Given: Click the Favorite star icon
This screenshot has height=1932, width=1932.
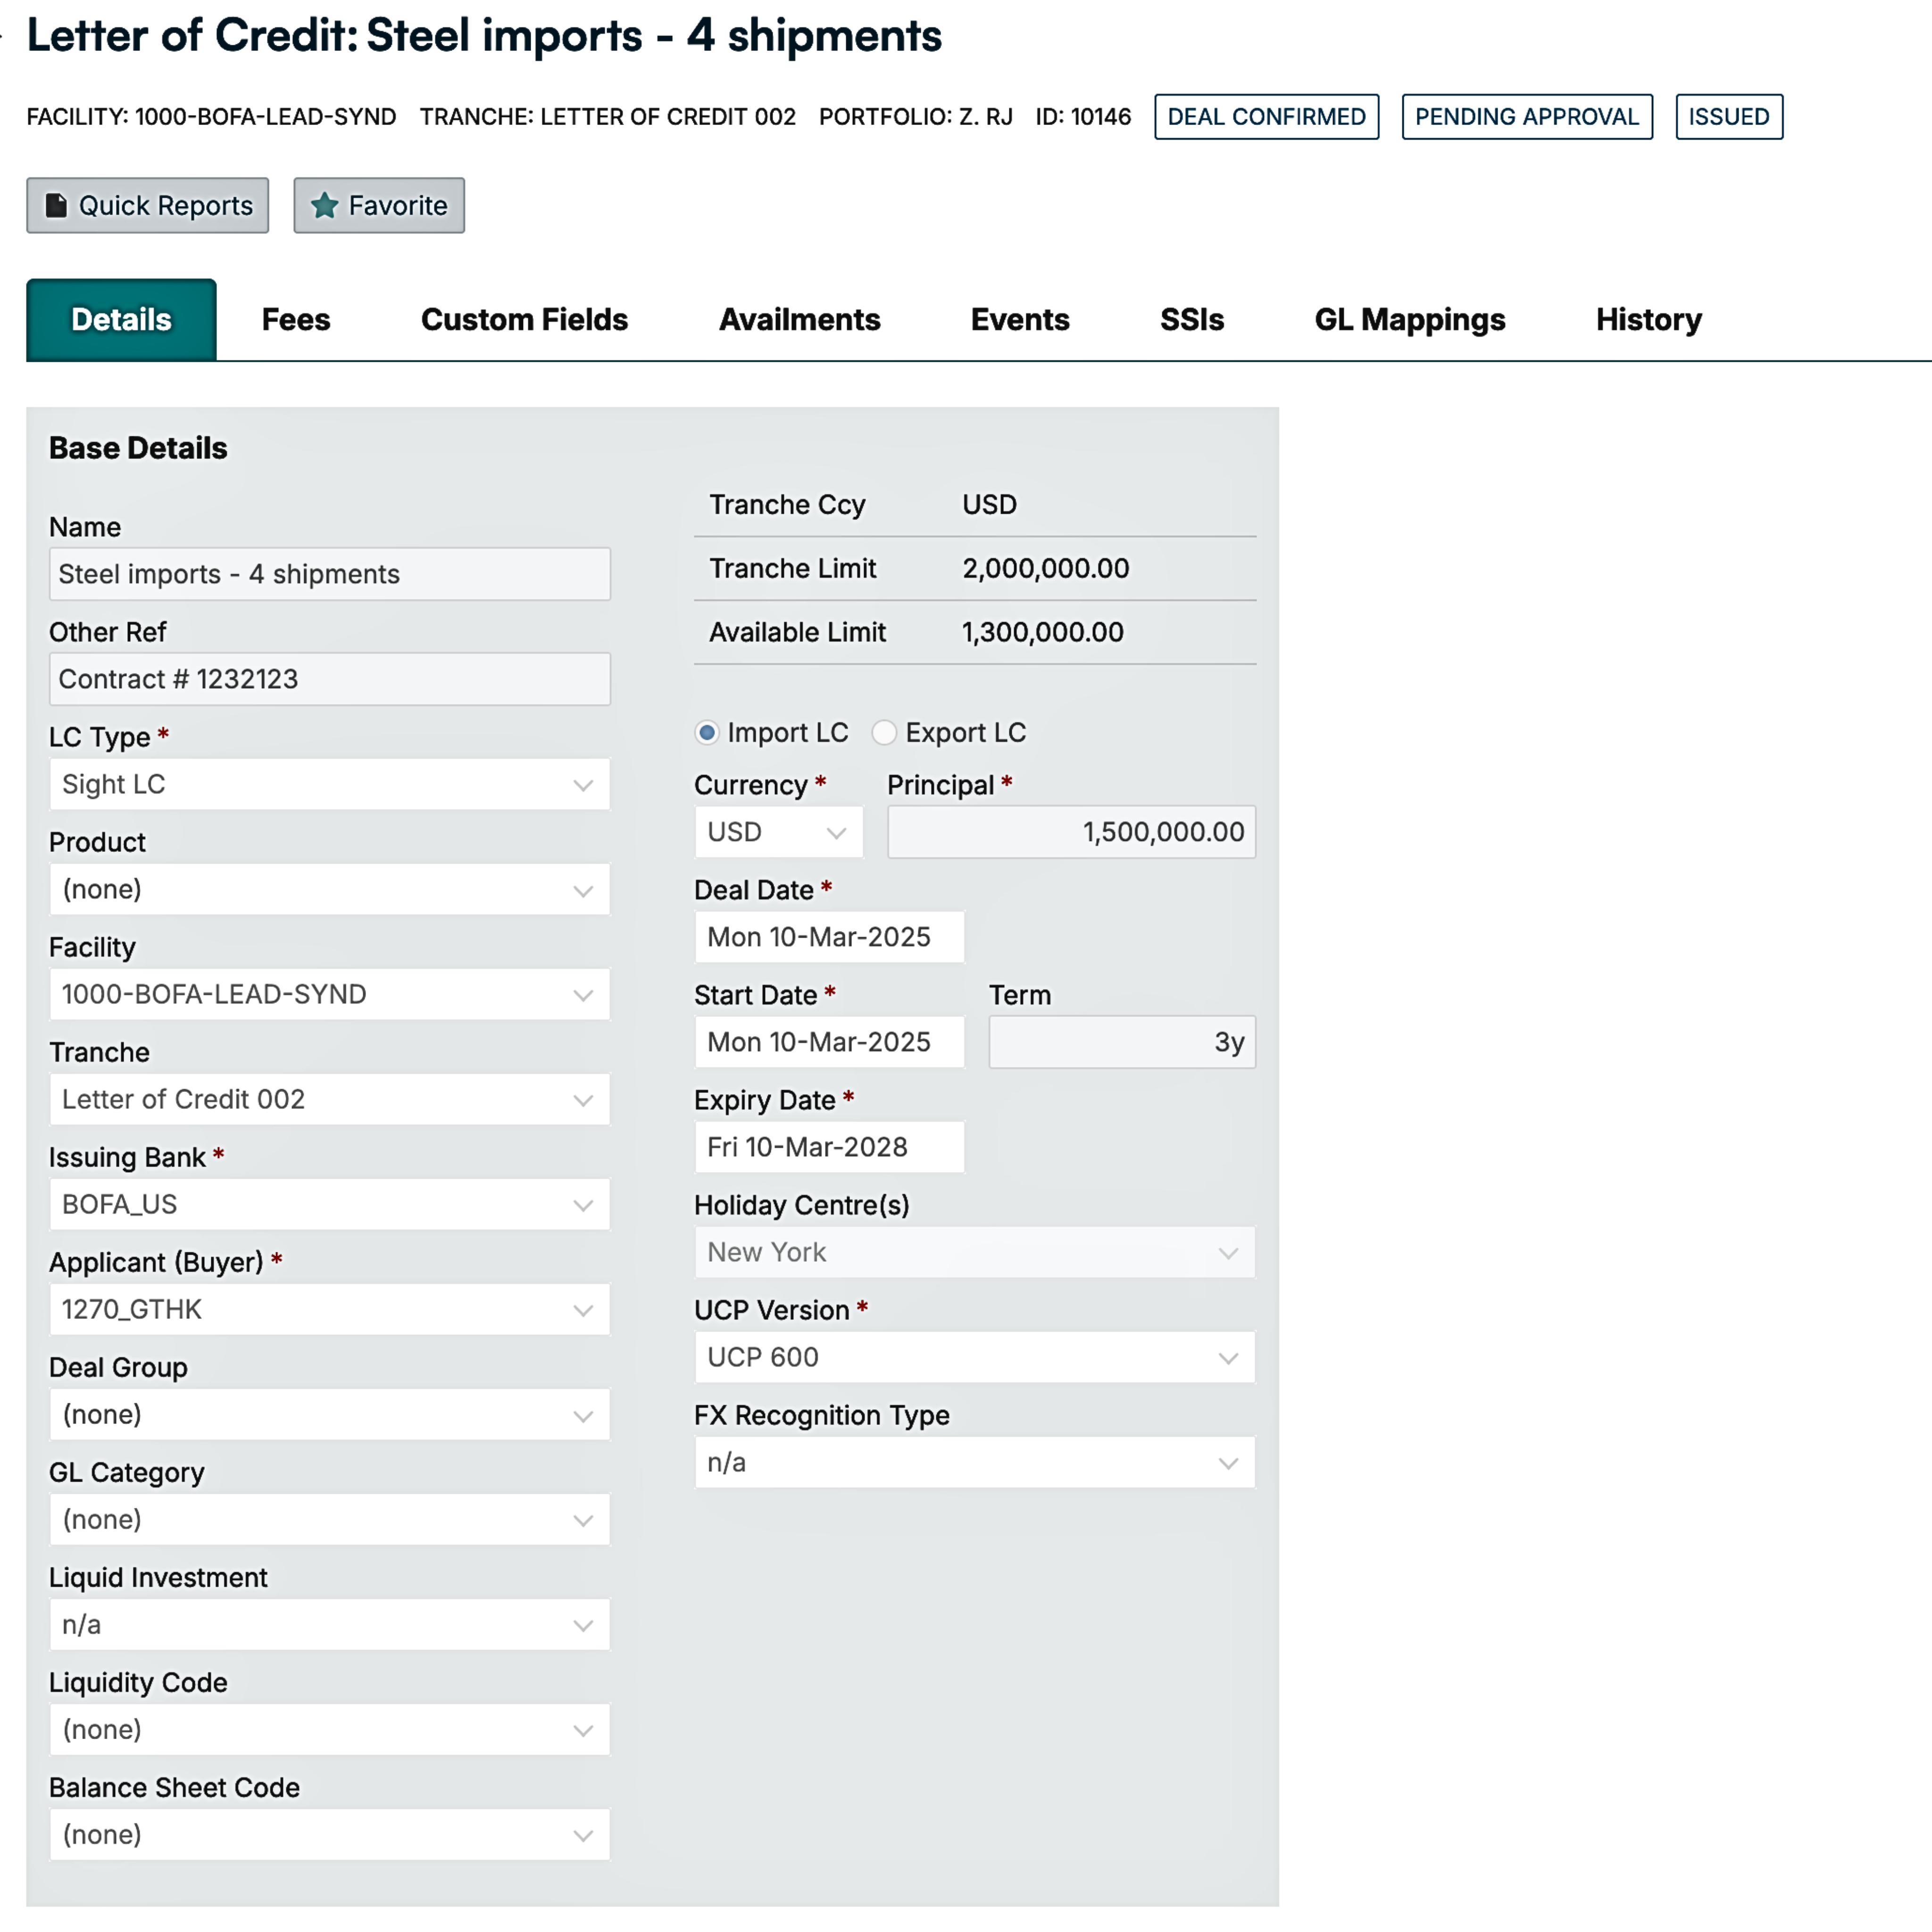Looking at the screenshot, I should pos(324,205).
